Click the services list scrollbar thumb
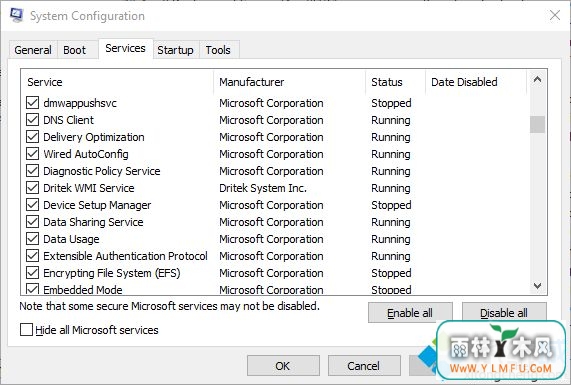 [537, 125]
